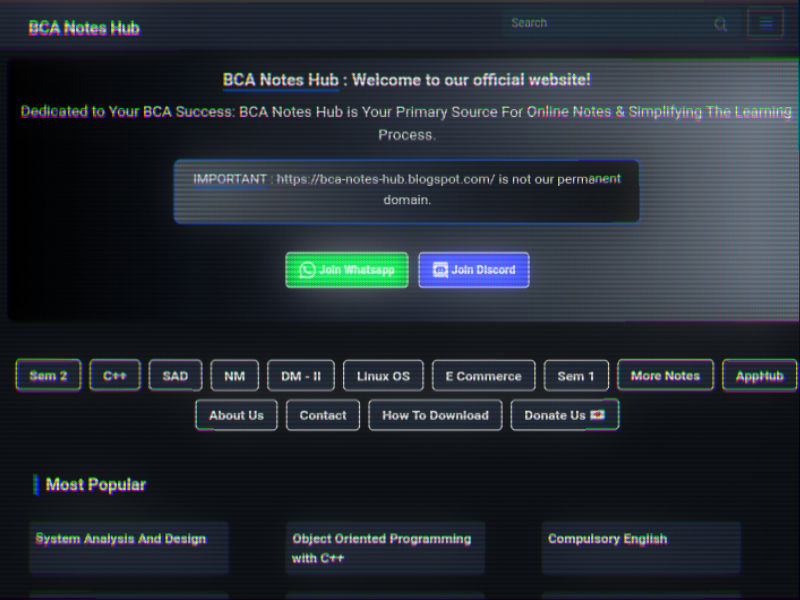
Task: Select the DM - II category
Action: [x=301, y=376]
